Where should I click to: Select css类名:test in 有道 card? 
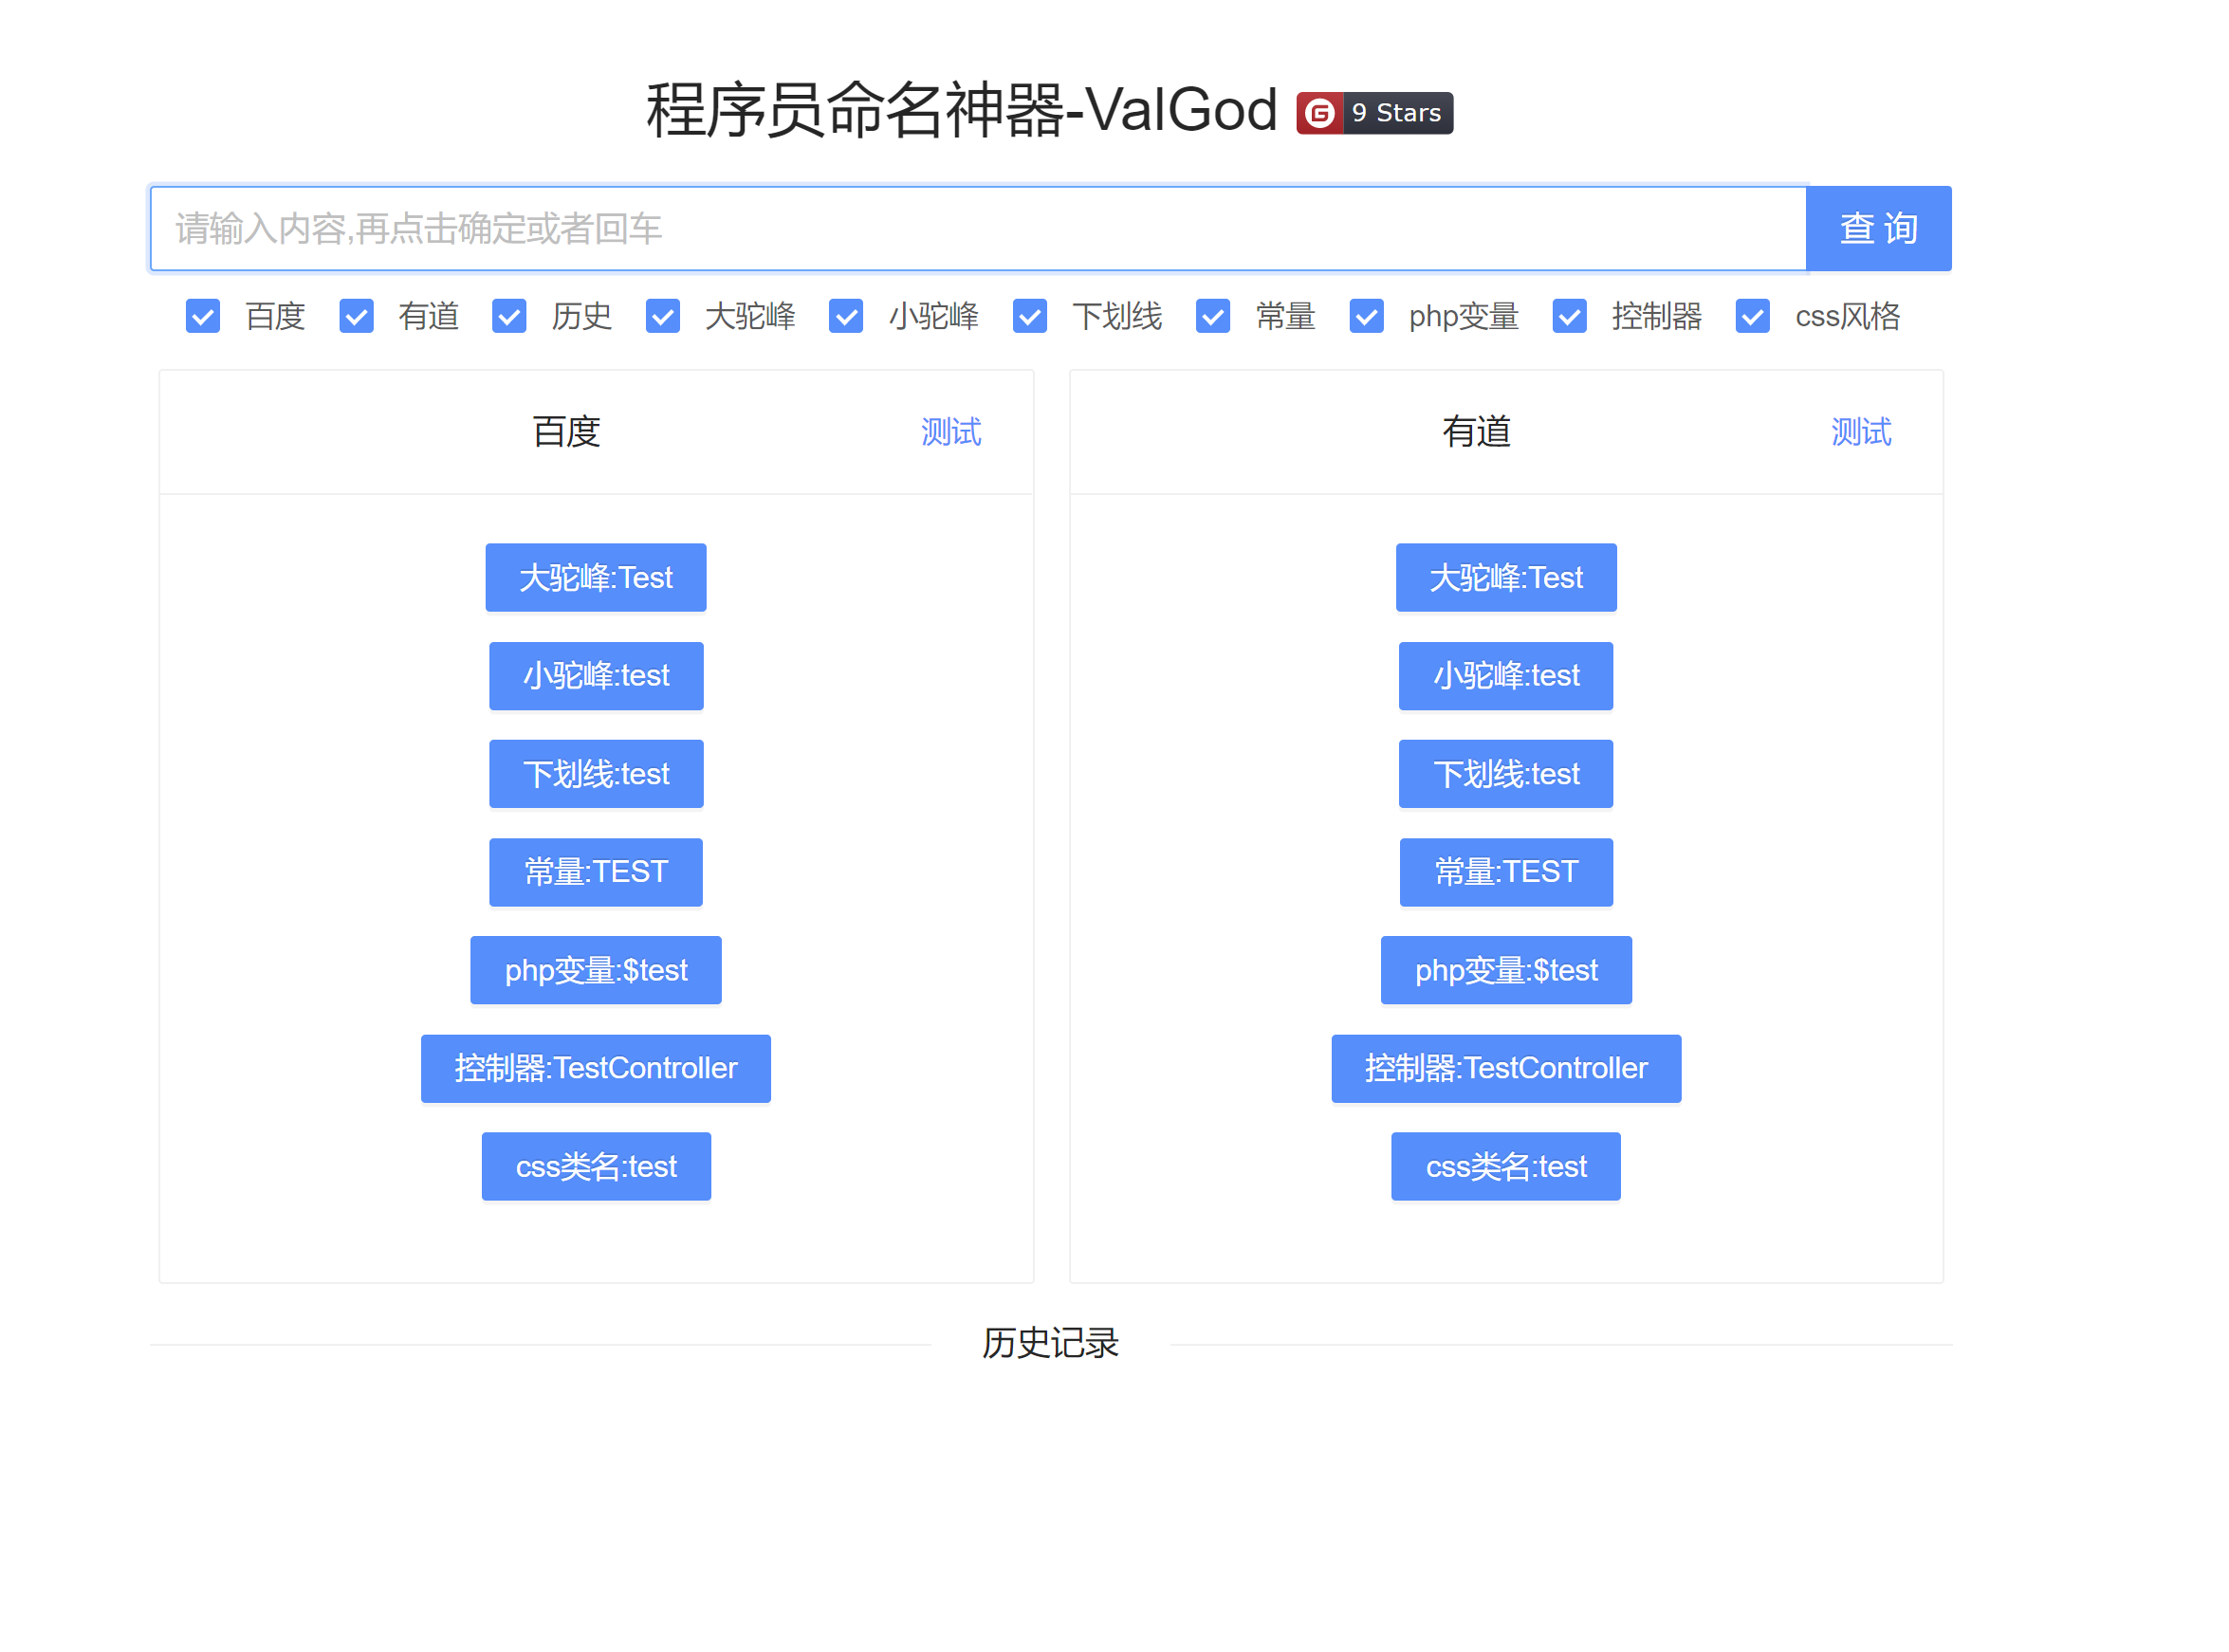click(x=1506, y=1166)
